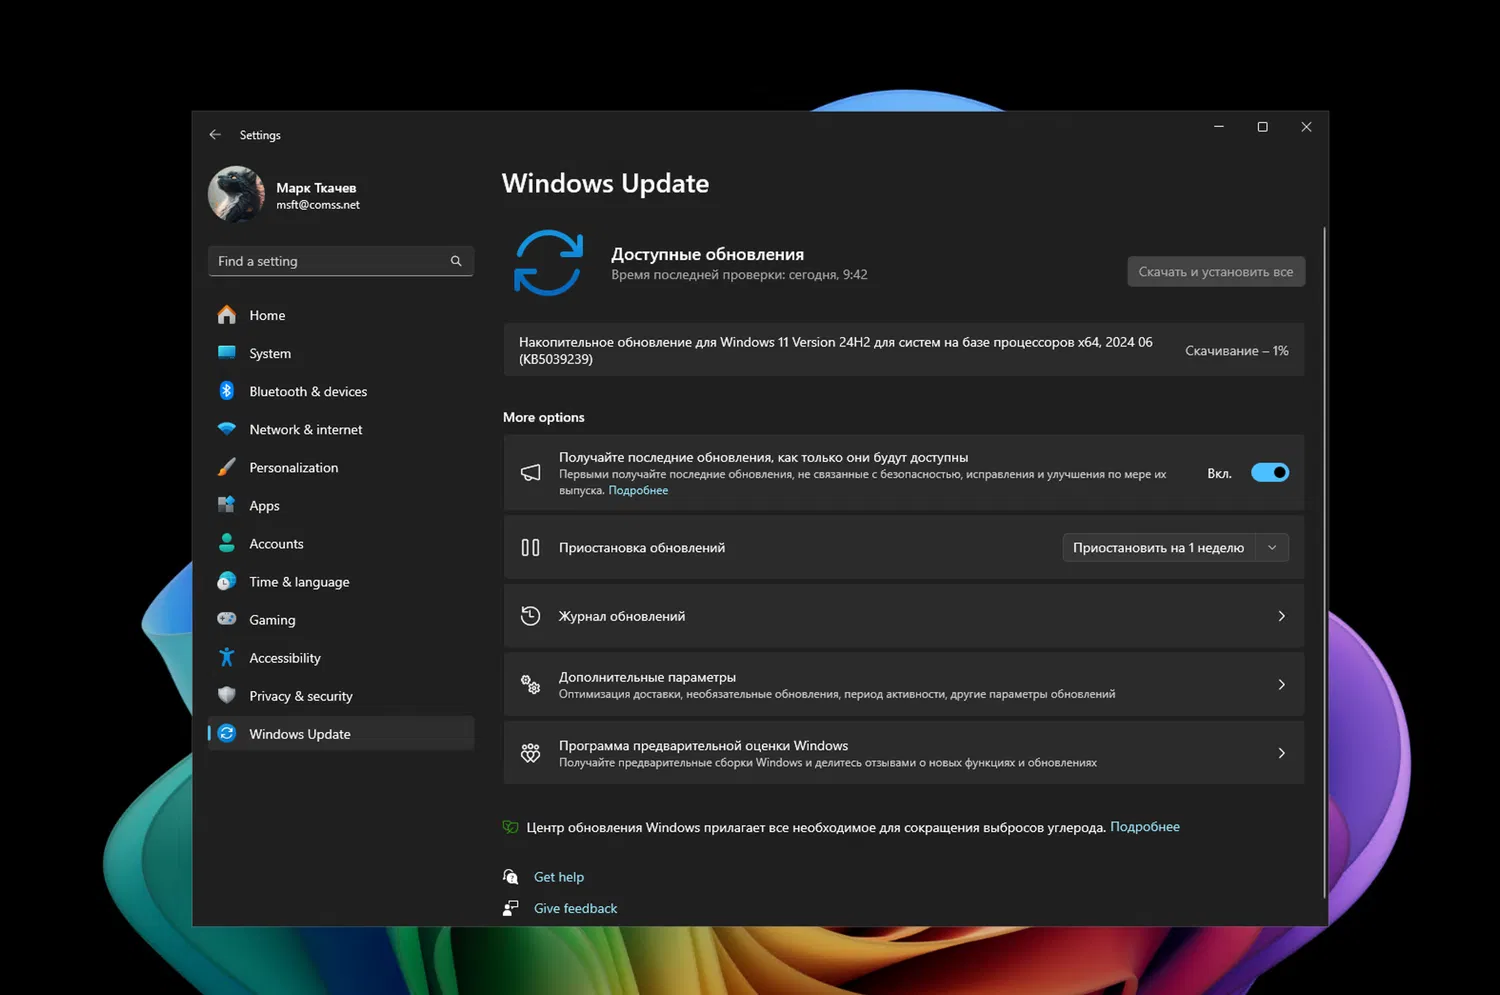This screenshot has width=1500, height=995.
Task: Click the Apps icon in sidebar
Action: pyautogui.click(x=227, y=505)
